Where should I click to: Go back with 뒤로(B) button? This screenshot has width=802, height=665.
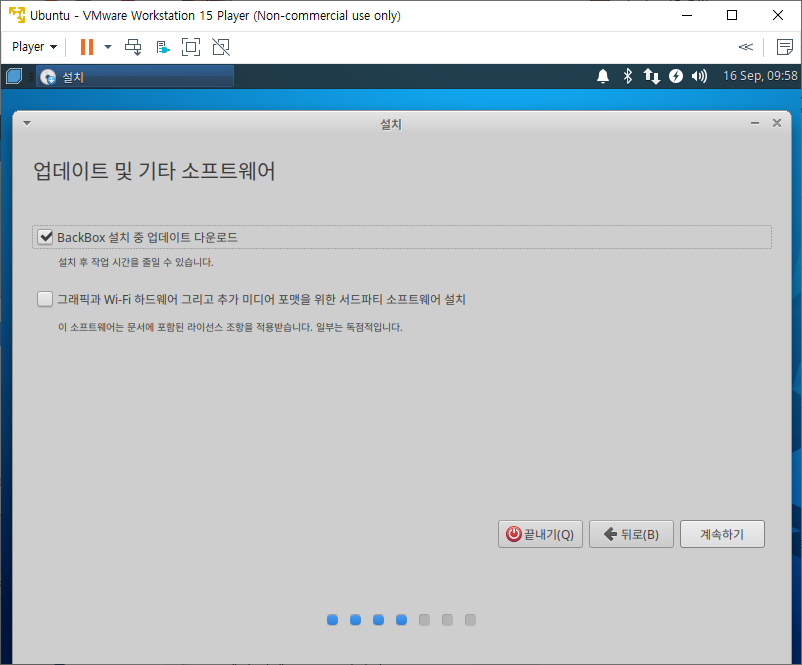(x=631, y=534)
